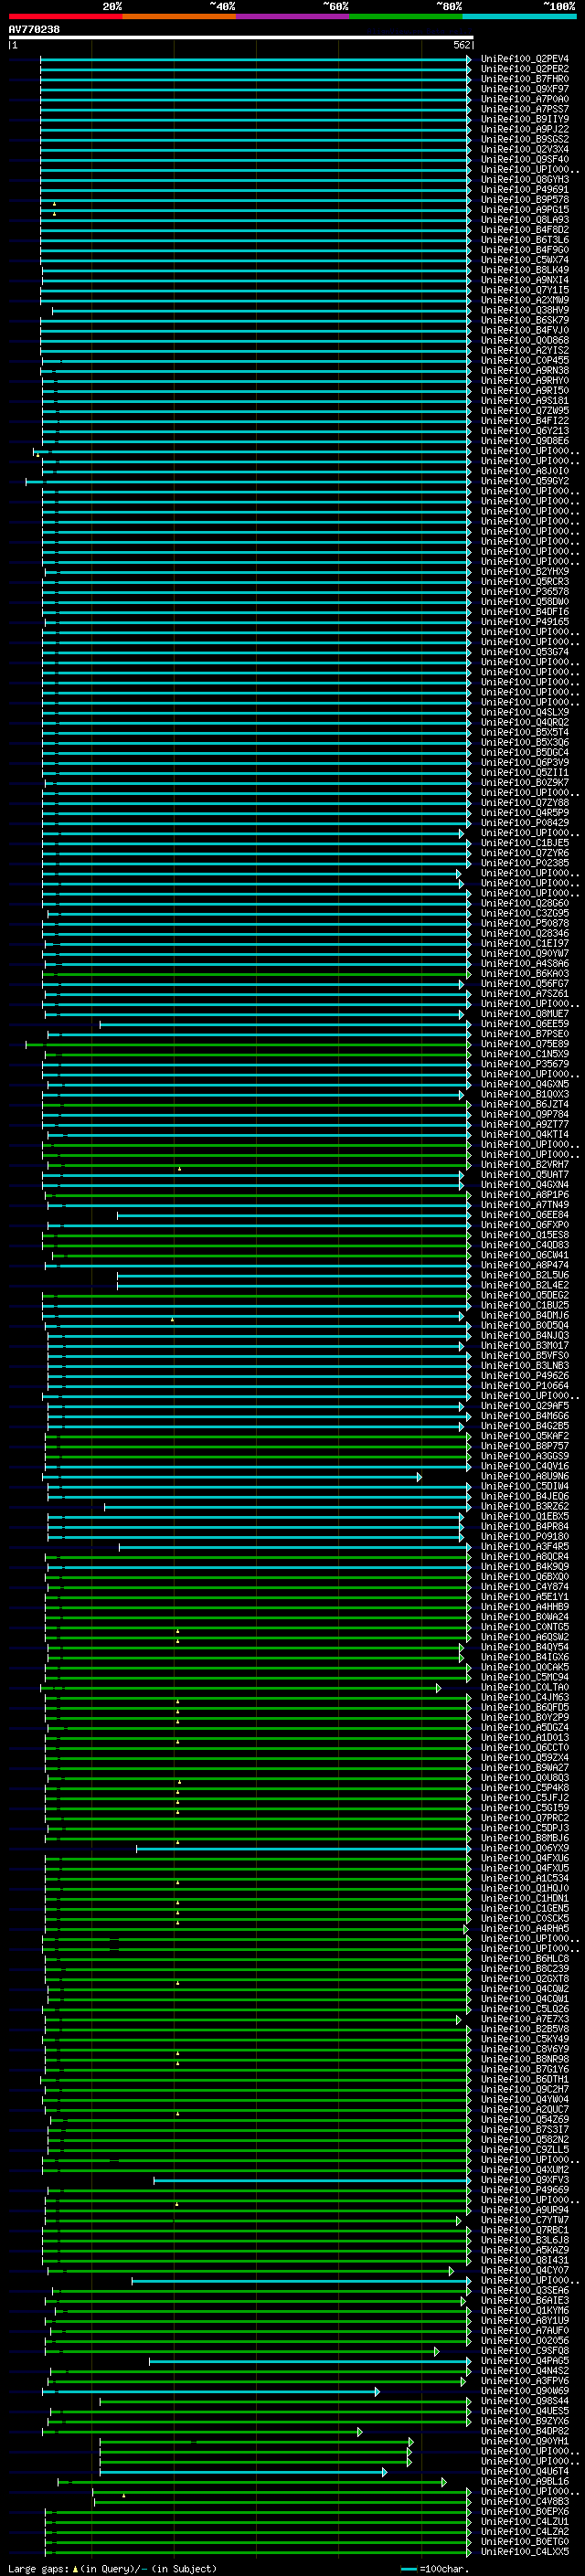Click the orange ~40% legend color bar
The height and width of the screenshot is (2576, 585).
pyautogui.click(x=179, y=17)
